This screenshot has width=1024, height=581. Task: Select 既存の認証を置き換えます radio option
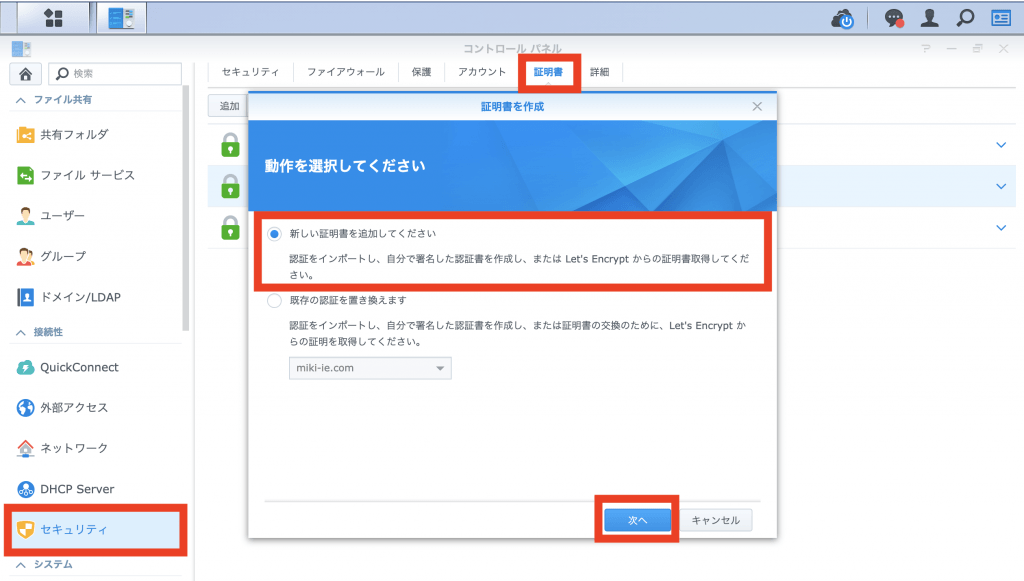tap(275, 300)
